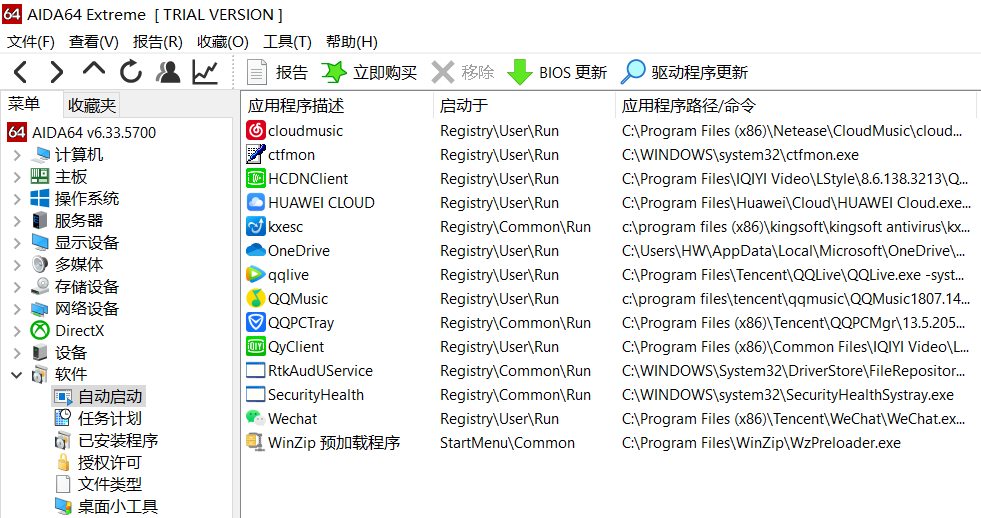Select the cloudmusic startup entry
The width and height of the screenshot is (981, 518).
(x=305, y=131)
